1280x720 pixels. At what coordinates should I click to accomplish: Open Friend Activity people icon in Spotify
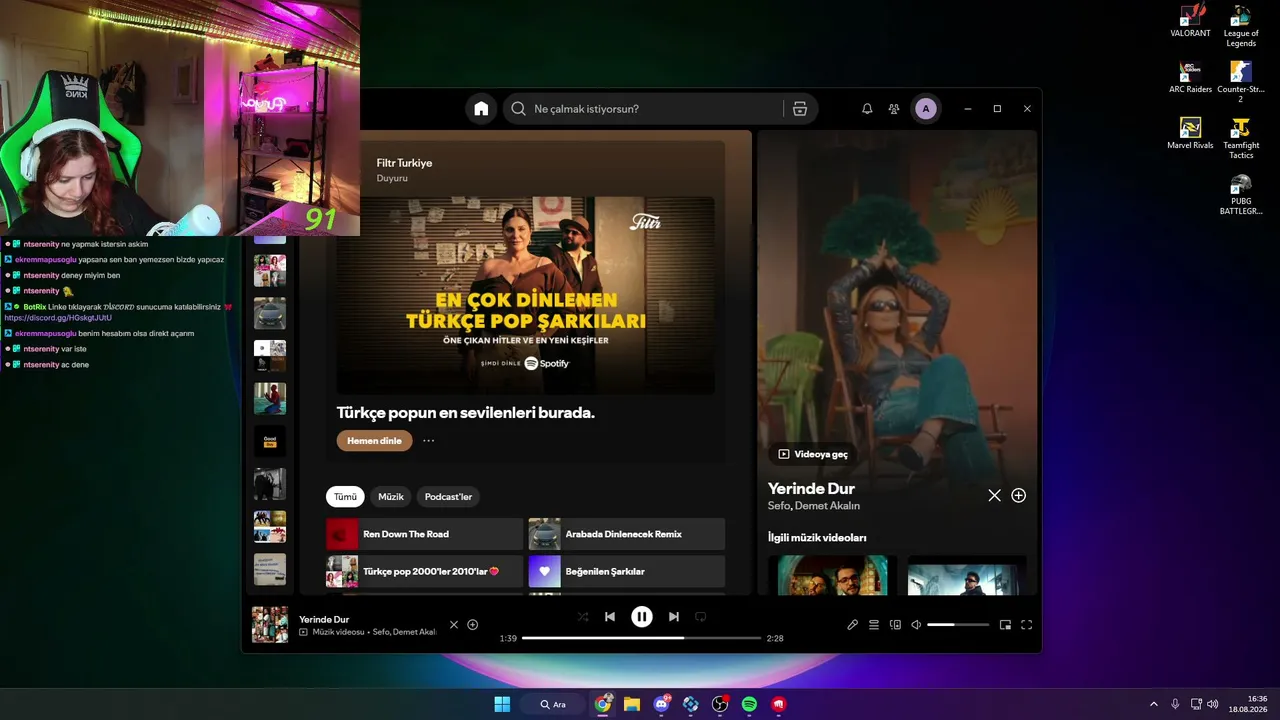(x=894, y=109)
